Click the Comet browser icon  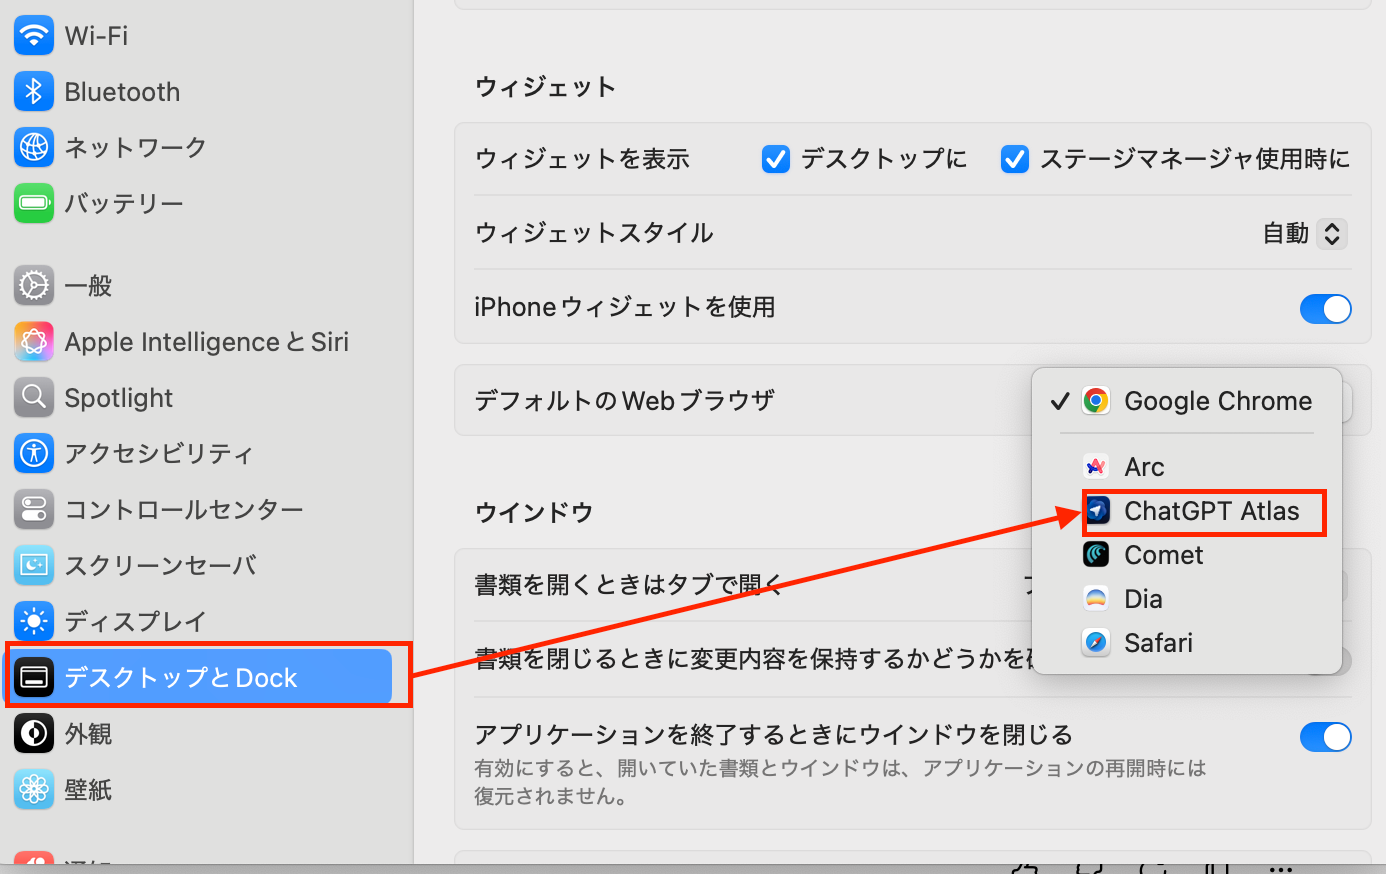1096,555
